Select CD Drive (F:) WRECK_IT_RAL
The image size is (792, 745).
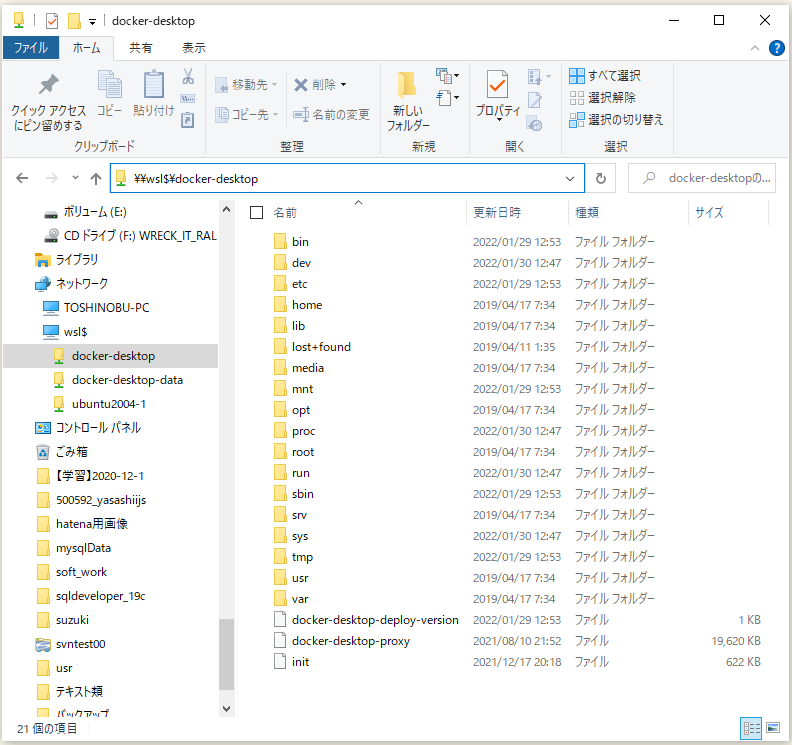(130, 236)
